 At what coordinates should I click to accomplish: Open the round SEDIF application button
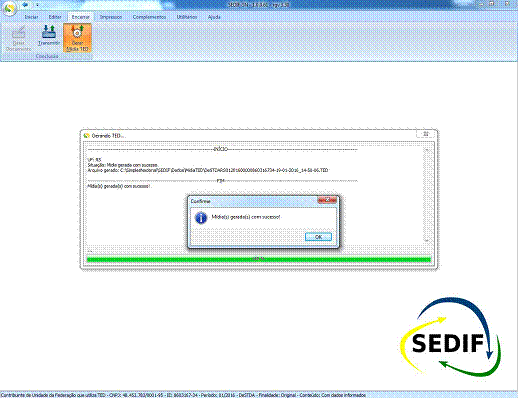[x=9, y=9]
